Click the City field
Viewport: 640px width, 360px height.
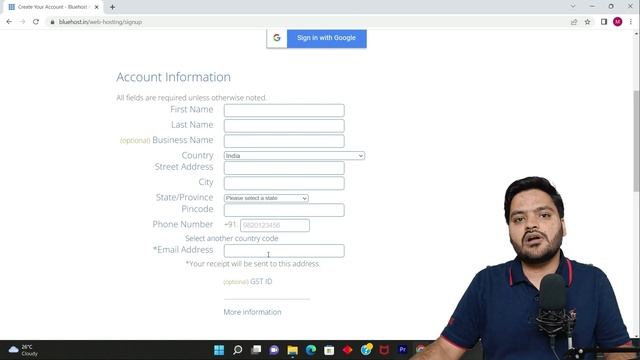point(284,183)
